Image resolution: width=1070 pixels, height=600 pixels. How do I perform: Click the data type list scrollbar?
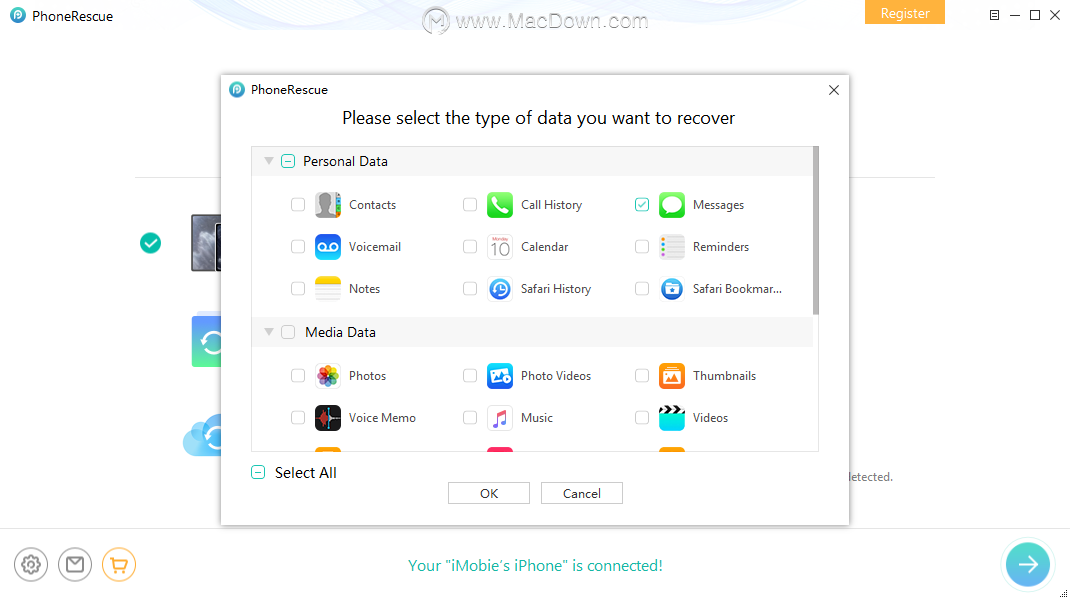tap(815, 231)
